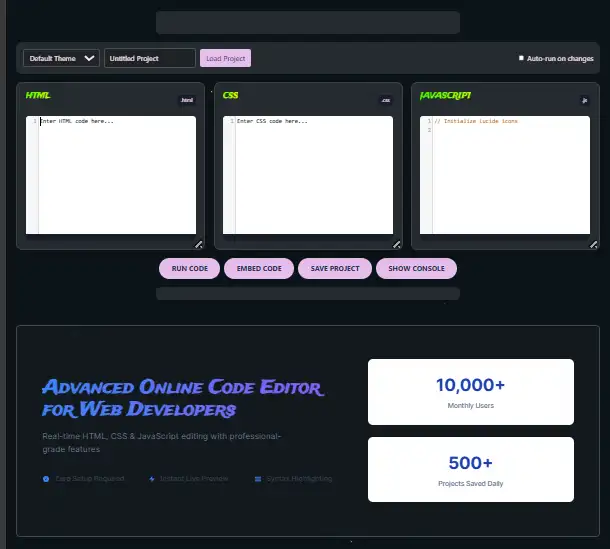Click the Load Project button

pyautogui.click(x=225, y=58)
